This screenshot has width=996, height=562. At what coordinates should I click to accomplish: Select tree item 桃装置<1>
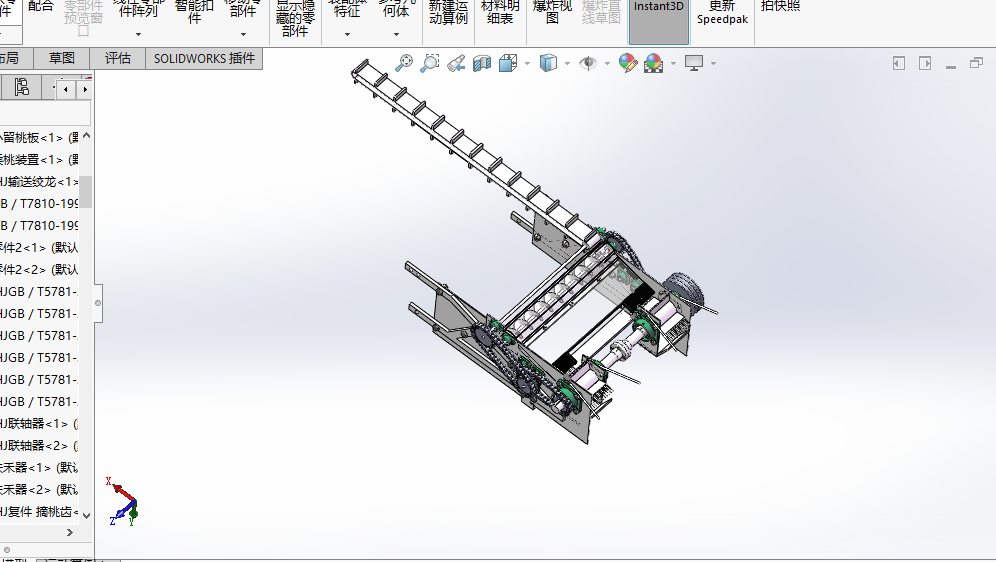(39, 160)
